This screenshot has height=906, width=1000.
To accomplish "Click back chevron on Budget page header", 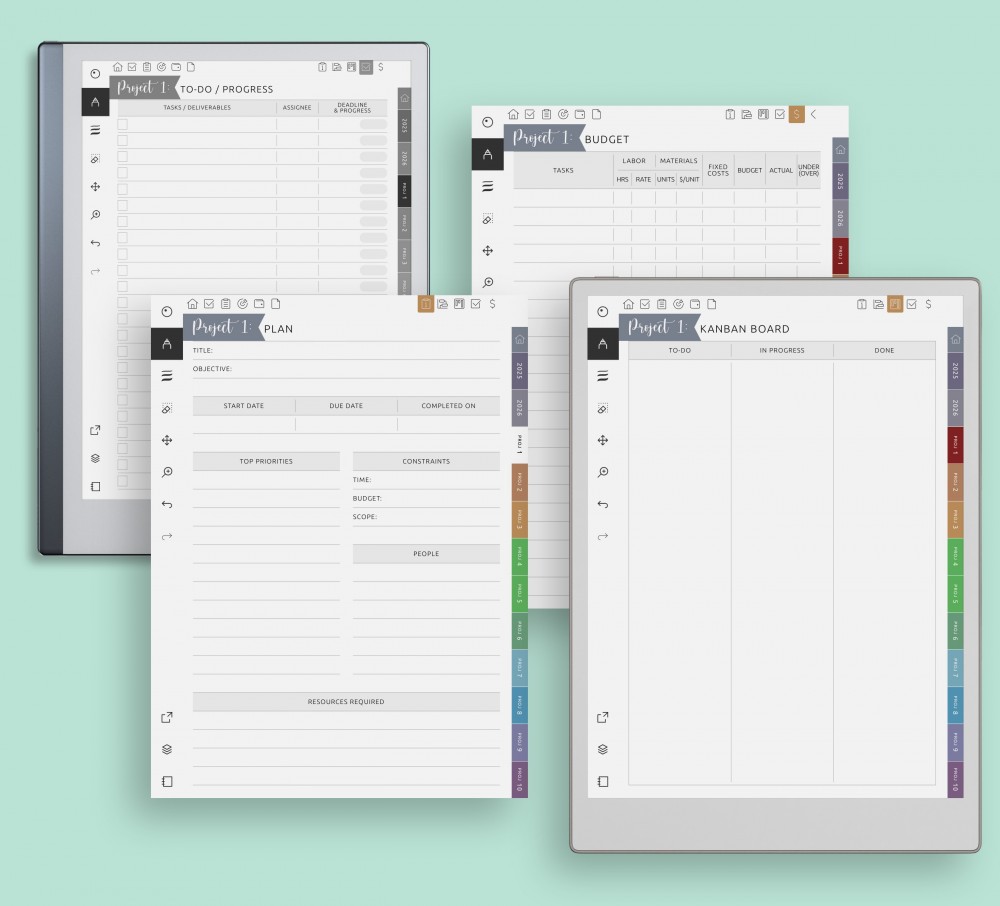I will [x=814, y=114].
